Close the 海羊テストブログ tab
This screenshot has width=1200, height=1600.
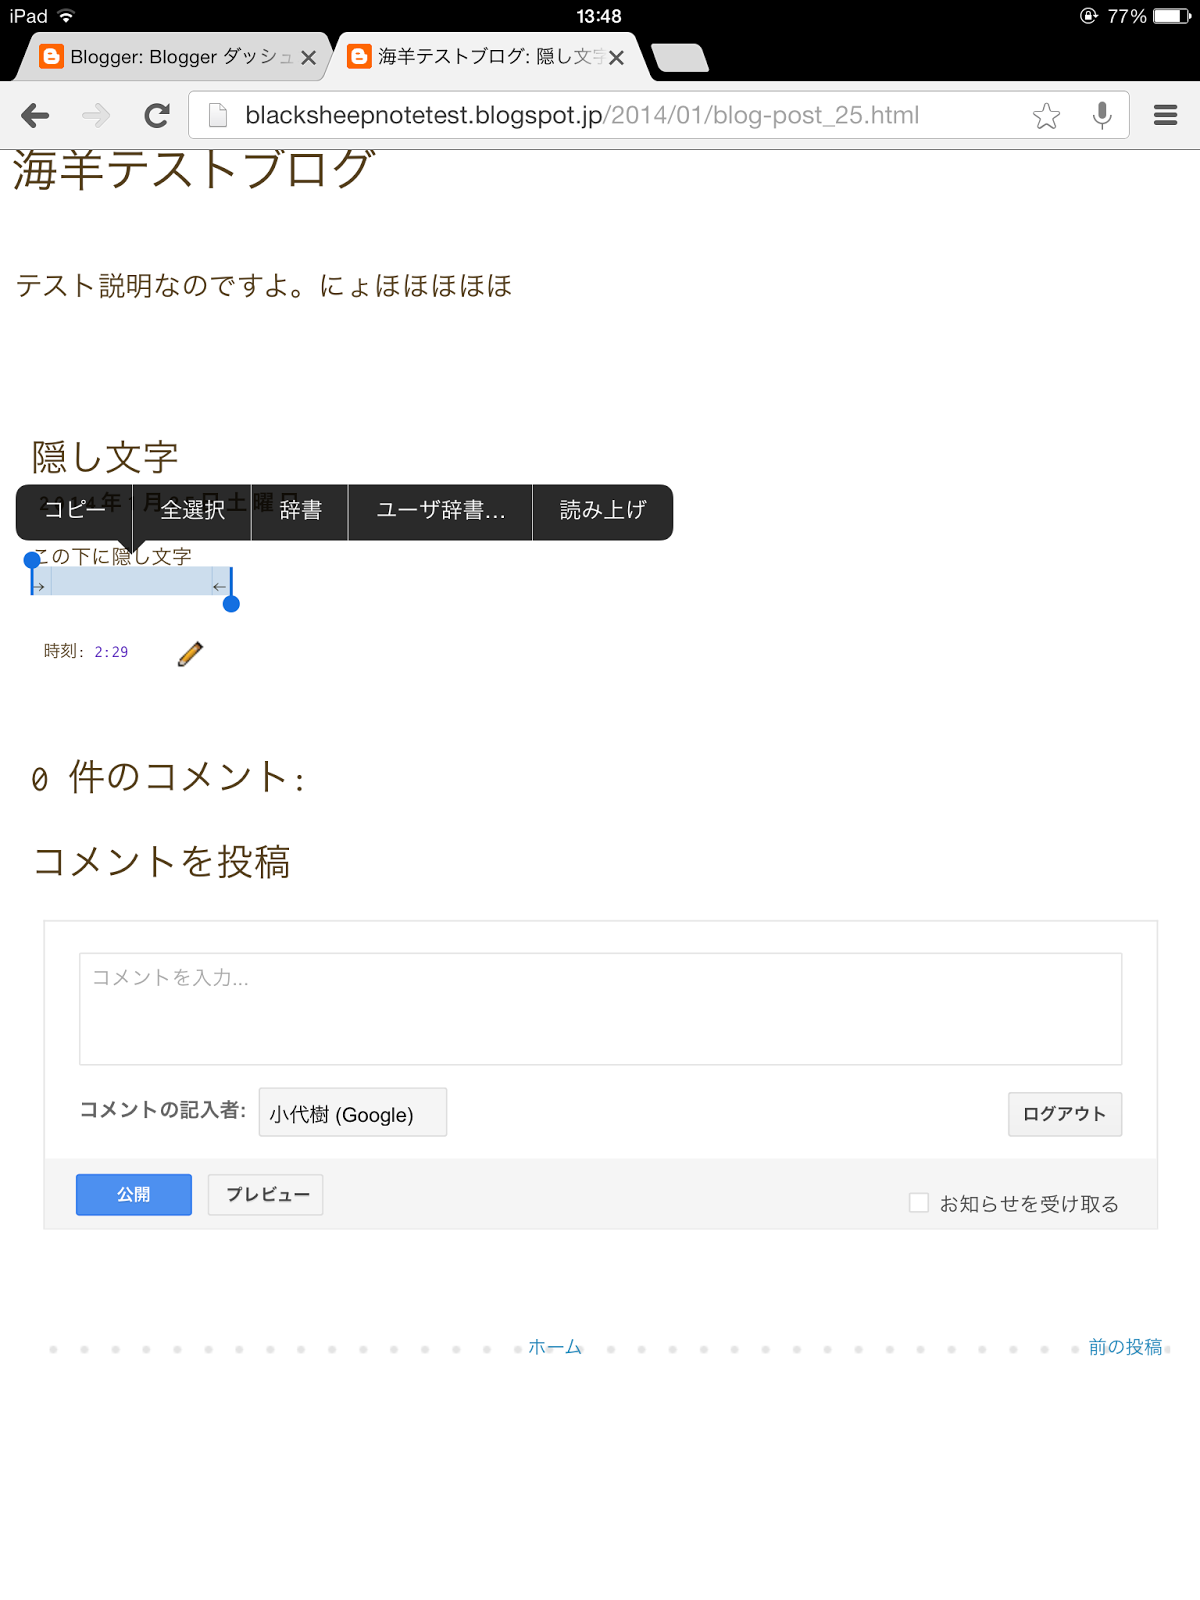(617, 58)
